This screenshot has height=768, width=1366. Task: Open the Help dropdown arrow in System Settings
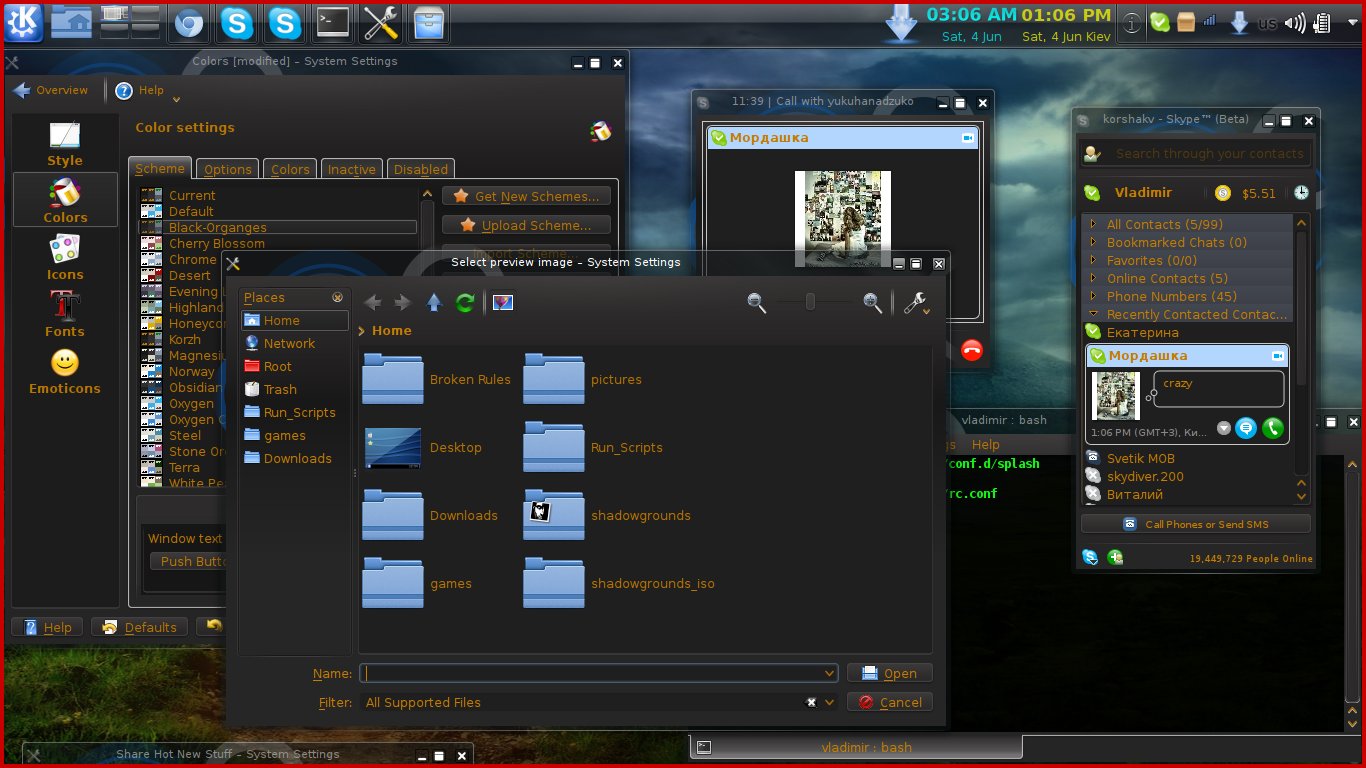click(176, 97)
